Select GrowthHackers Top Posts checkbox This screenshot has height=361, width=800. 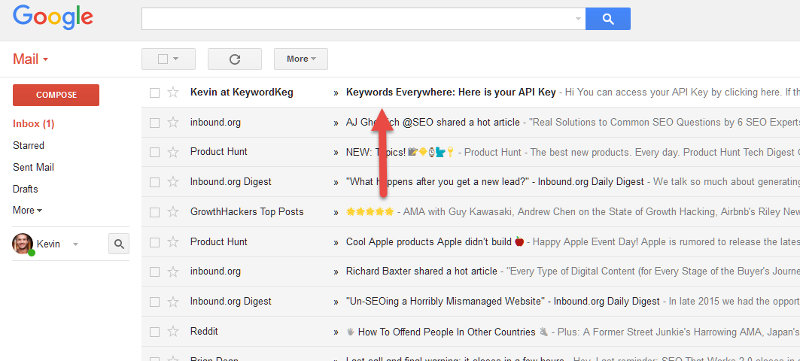(x=155, y=212)
